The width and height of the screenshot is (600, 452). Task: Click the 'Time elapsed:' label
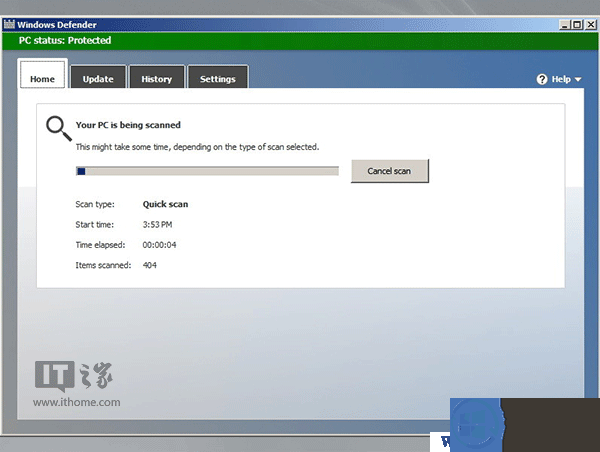click(x=100, y=245)
